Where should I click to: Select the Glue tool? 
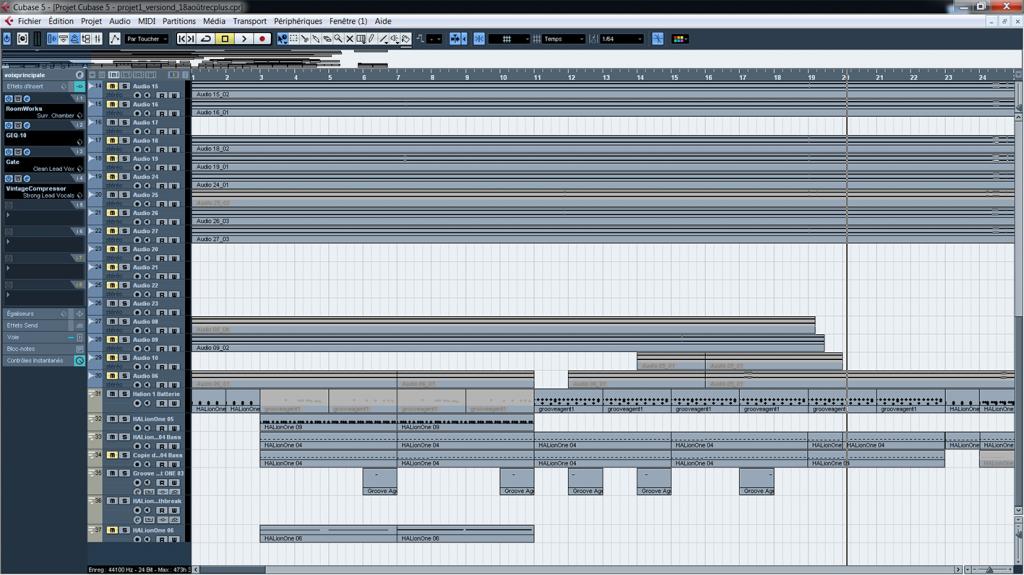[x=316, y=39]
